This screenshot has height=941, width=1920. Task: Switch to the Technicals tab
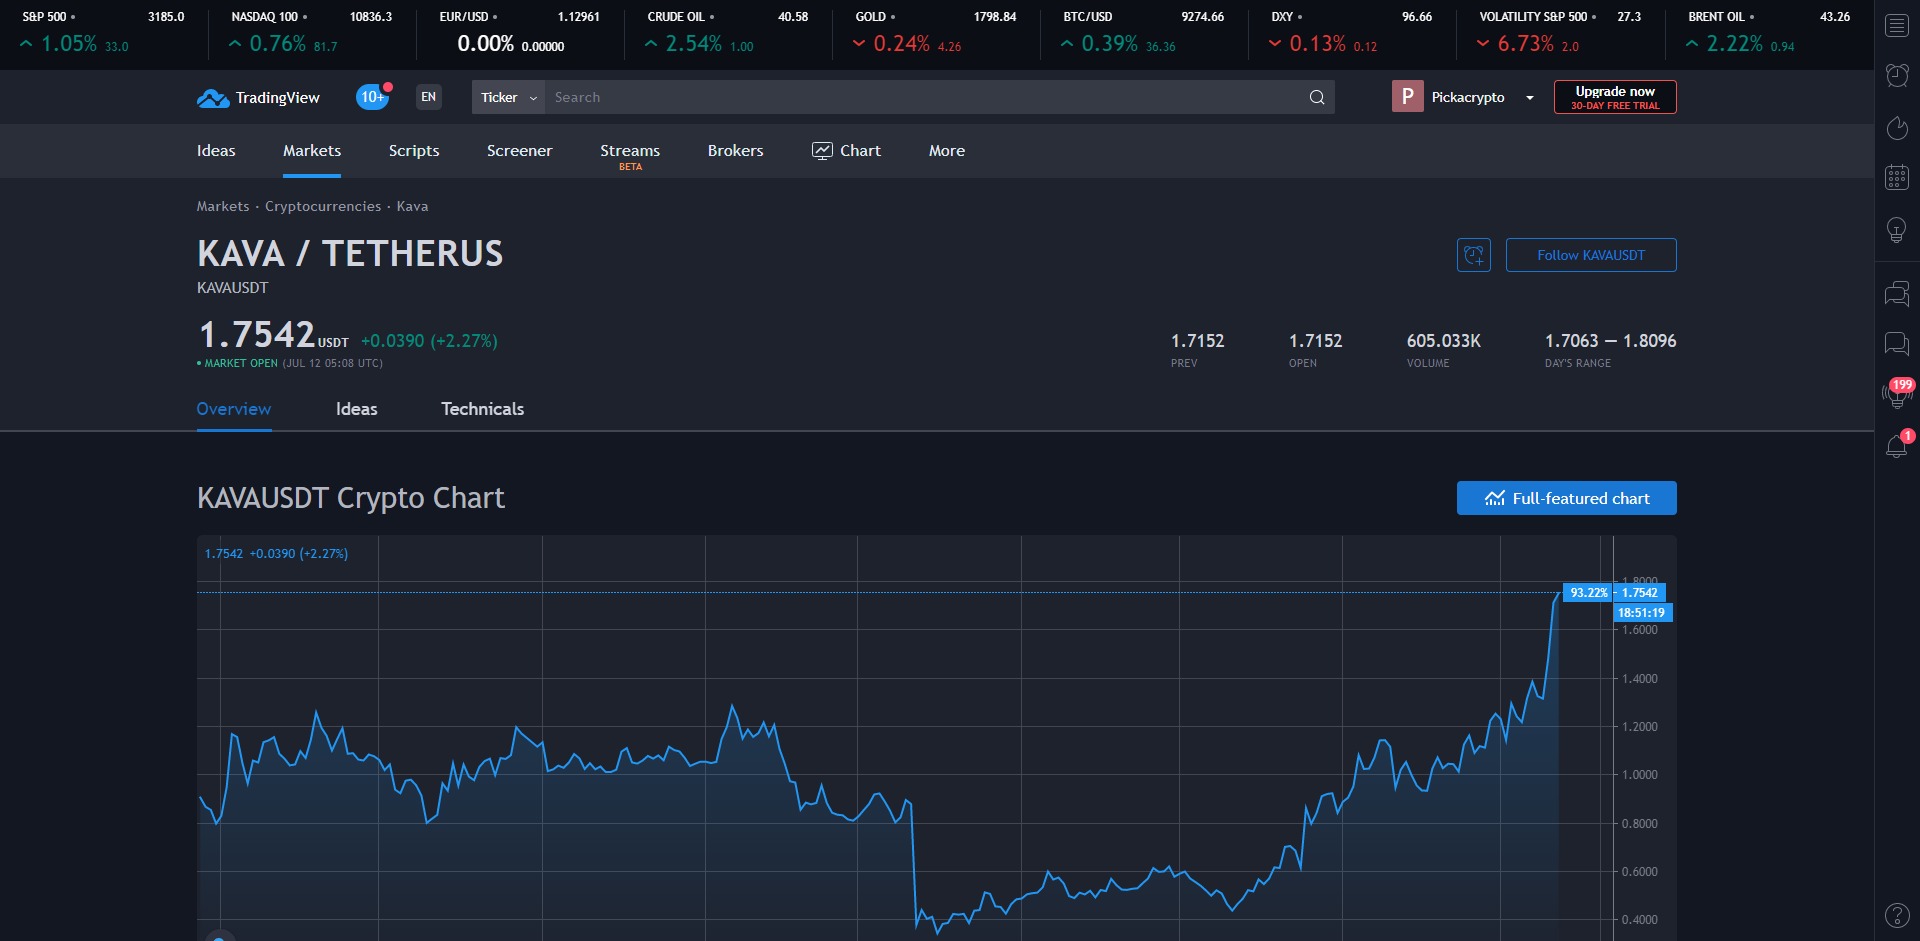click(x=483, y=409)
